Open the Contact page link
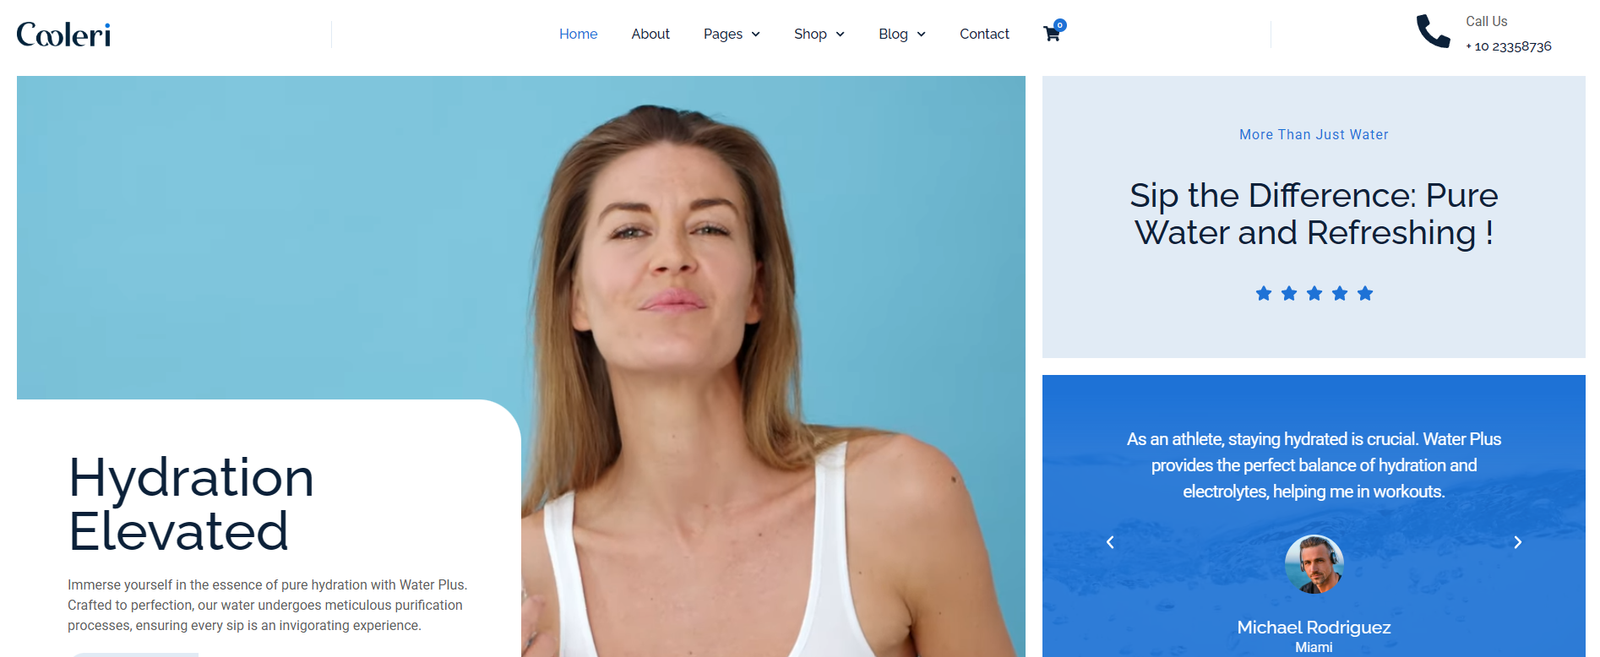1600x657 pixels. point(984,34)
